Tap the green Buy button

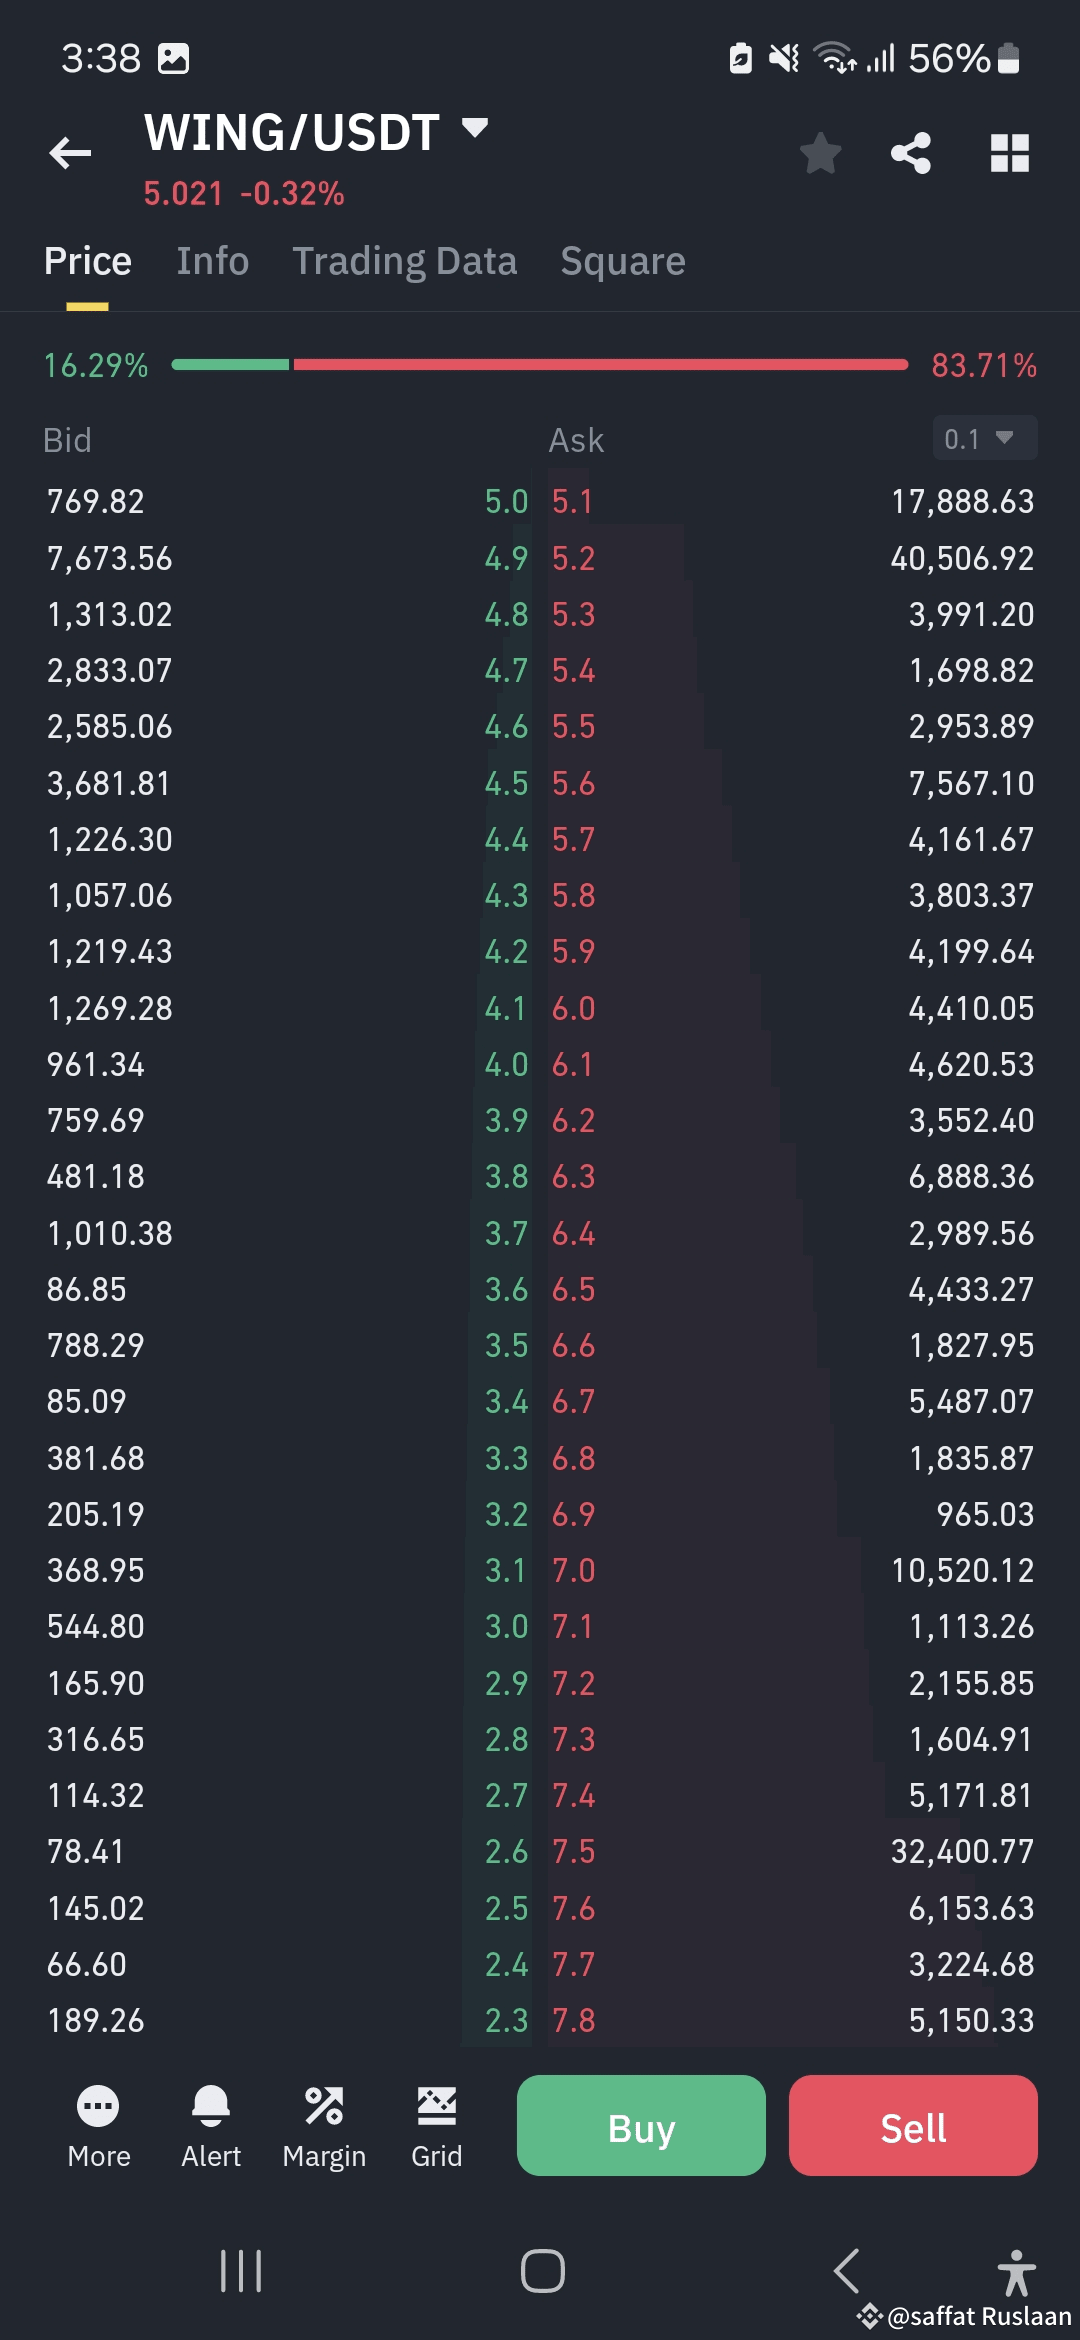pos(641,2125)
